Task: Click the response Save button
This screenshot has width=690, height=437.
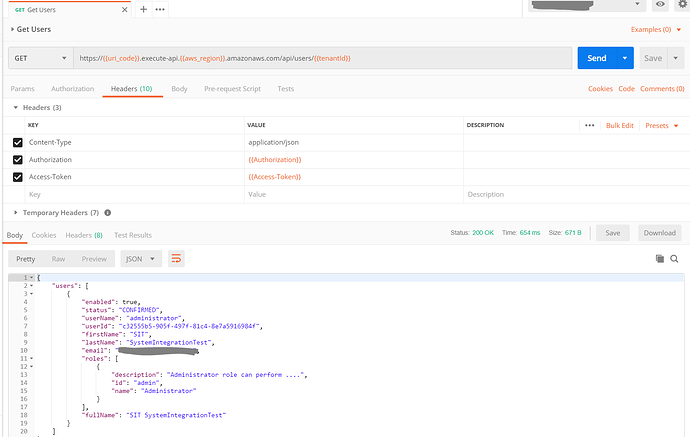Action: pos(613,233)
